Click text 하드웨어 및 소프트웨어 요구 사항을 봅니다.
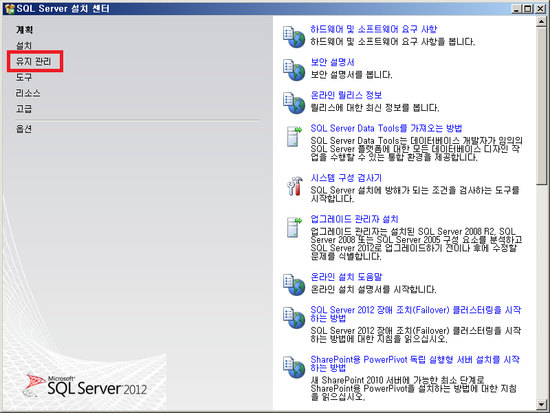 tap(393, 41)
